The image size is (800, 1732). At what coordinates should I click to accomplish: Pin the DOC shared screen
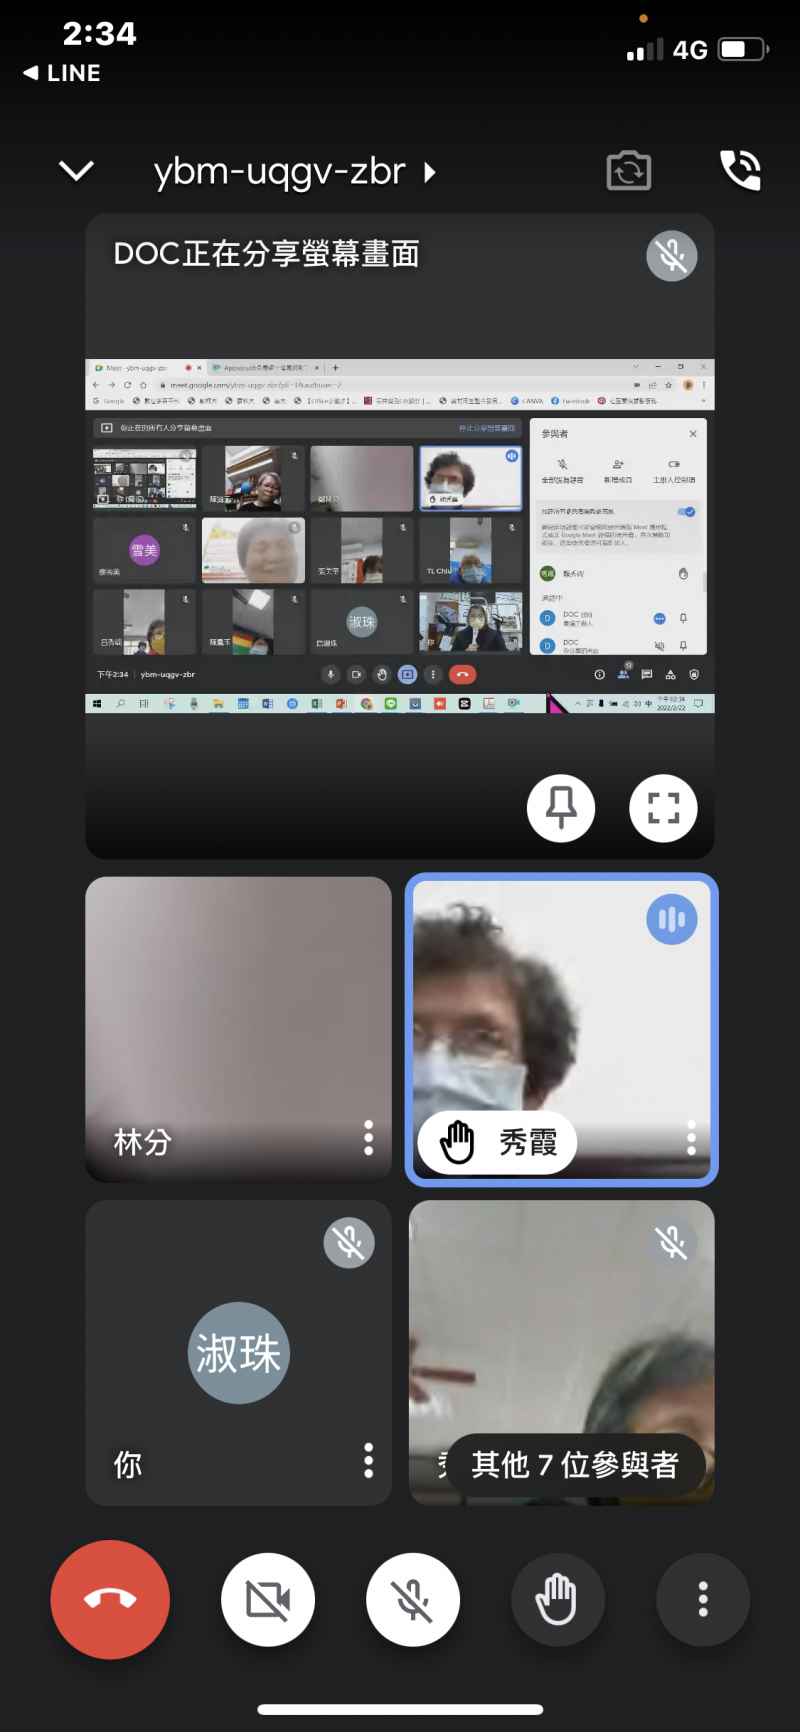561,808
